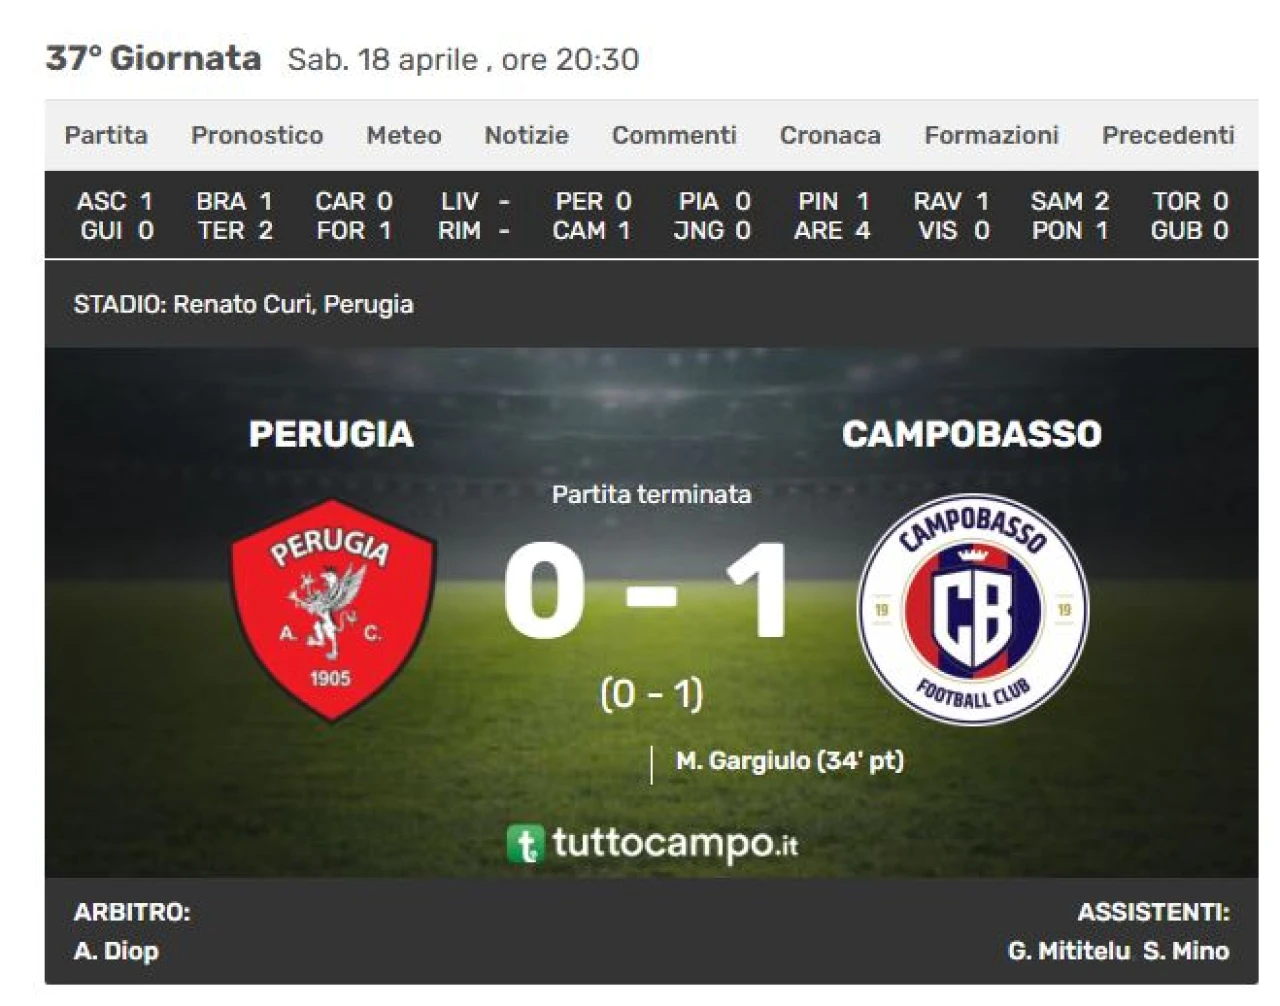This screenshot has height=1006, width=1280.
Task: Open the SAM vs PON match score
Action: [x=1070, y=216]
